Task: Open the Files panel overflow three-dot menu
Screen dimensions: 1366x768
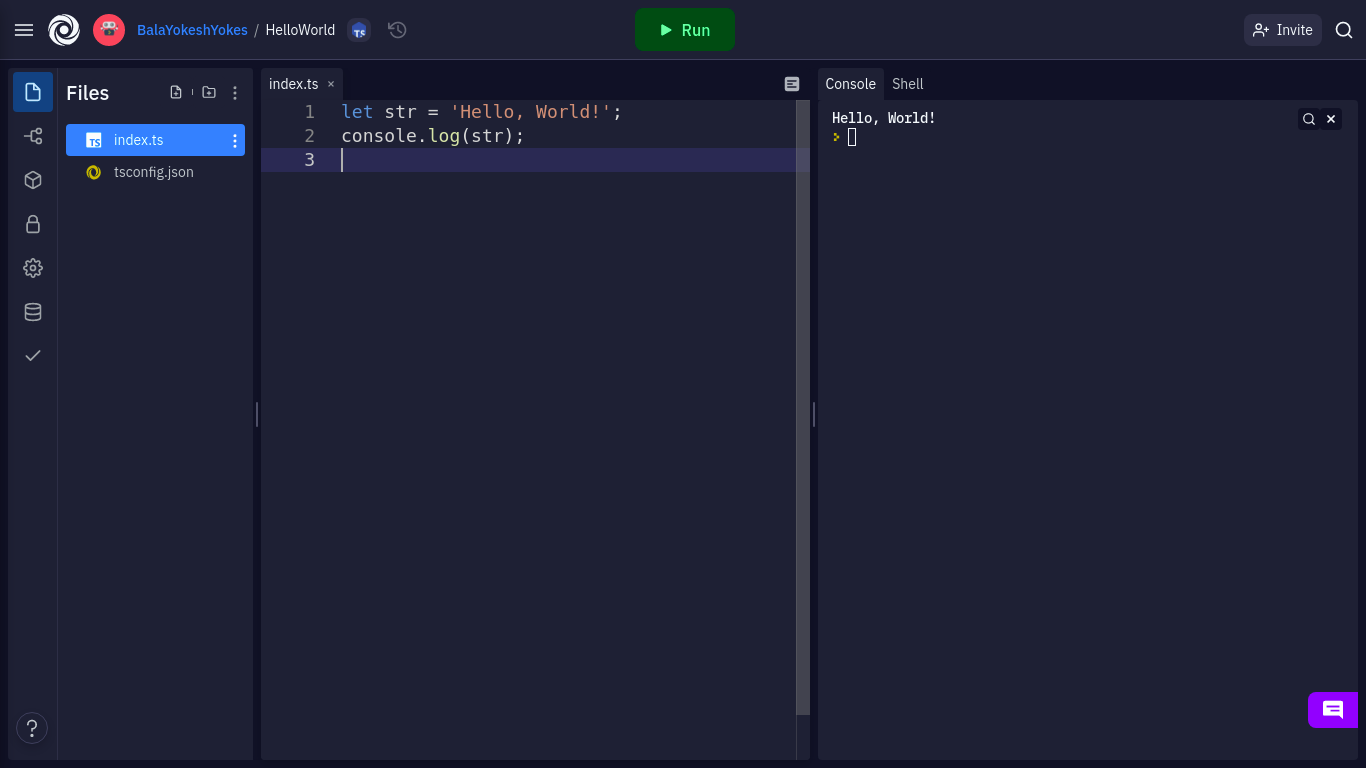Action: click(235, 92)
